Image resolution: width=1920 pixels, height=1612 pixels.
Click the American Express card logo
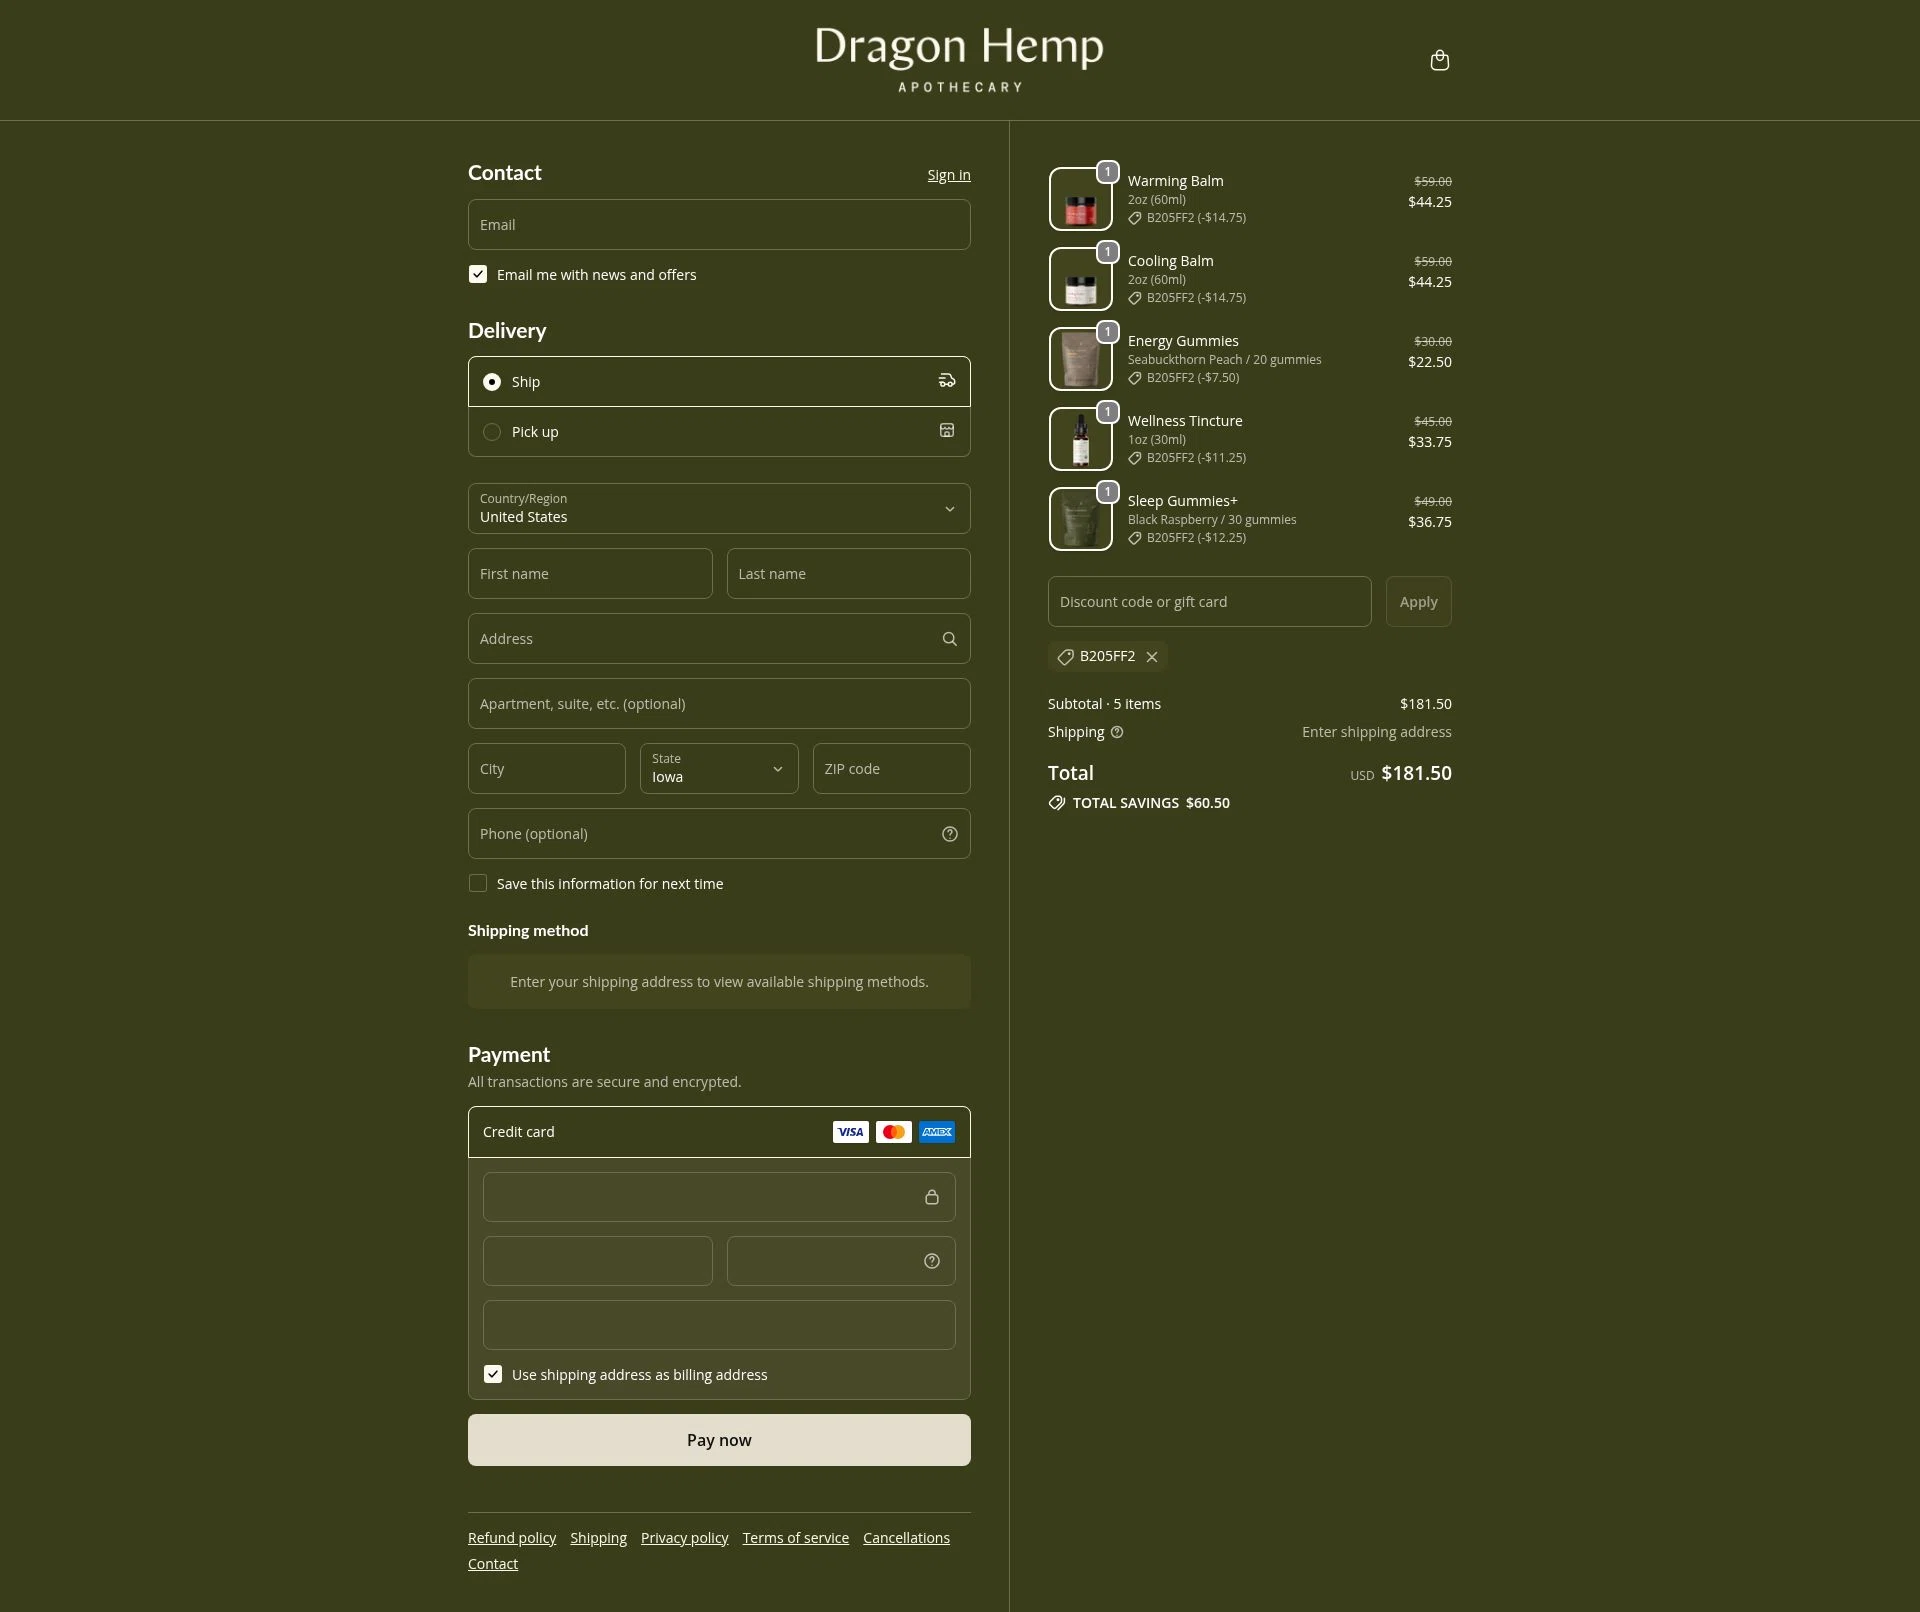(x=936, y=1132)
